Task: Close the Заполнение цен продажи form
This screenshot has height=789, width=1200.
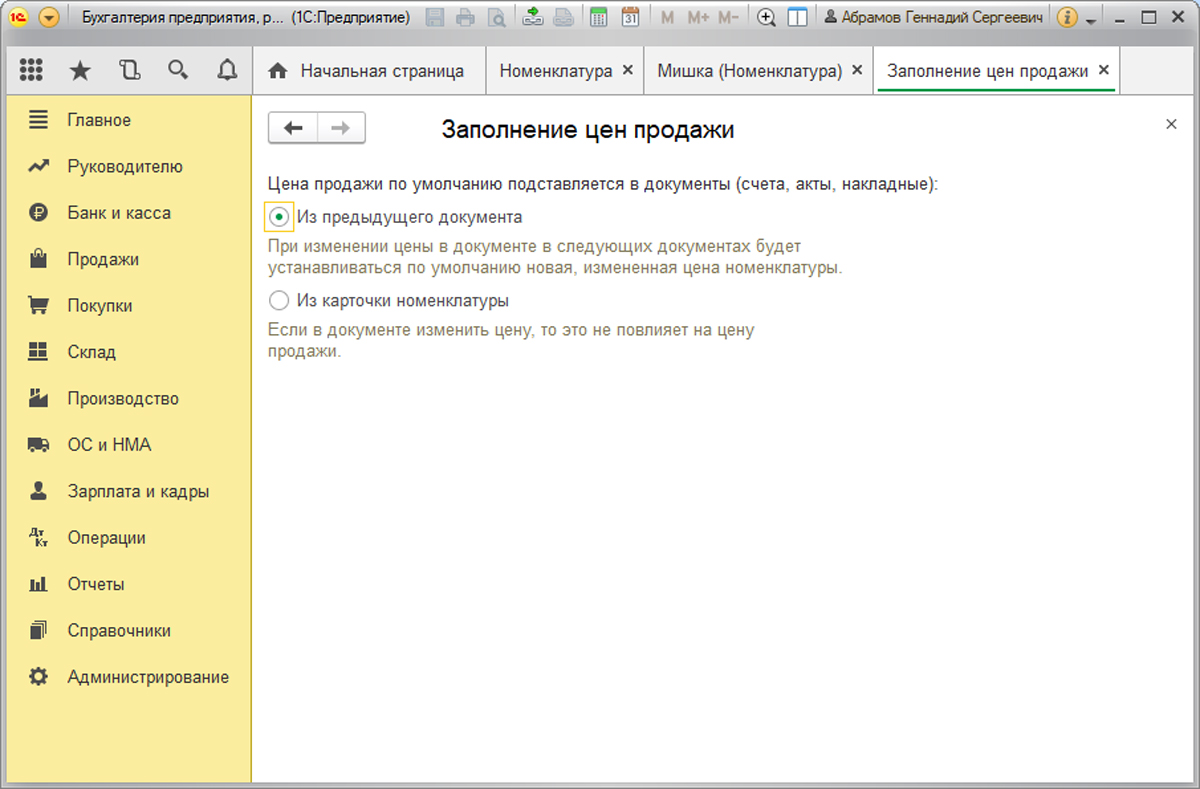Action: (1171, 124)
